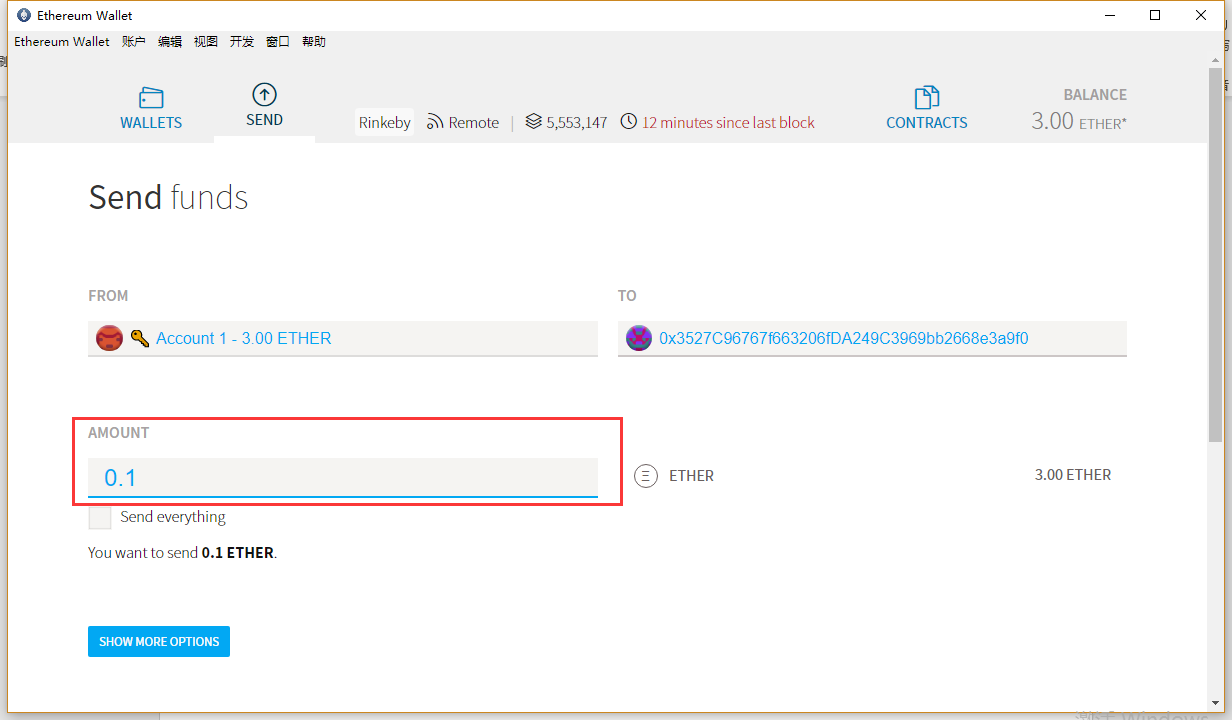This screenshot has width=1232, height=720.
Task: Open the 窗口 menu
Action: click(x=278, y=41)
